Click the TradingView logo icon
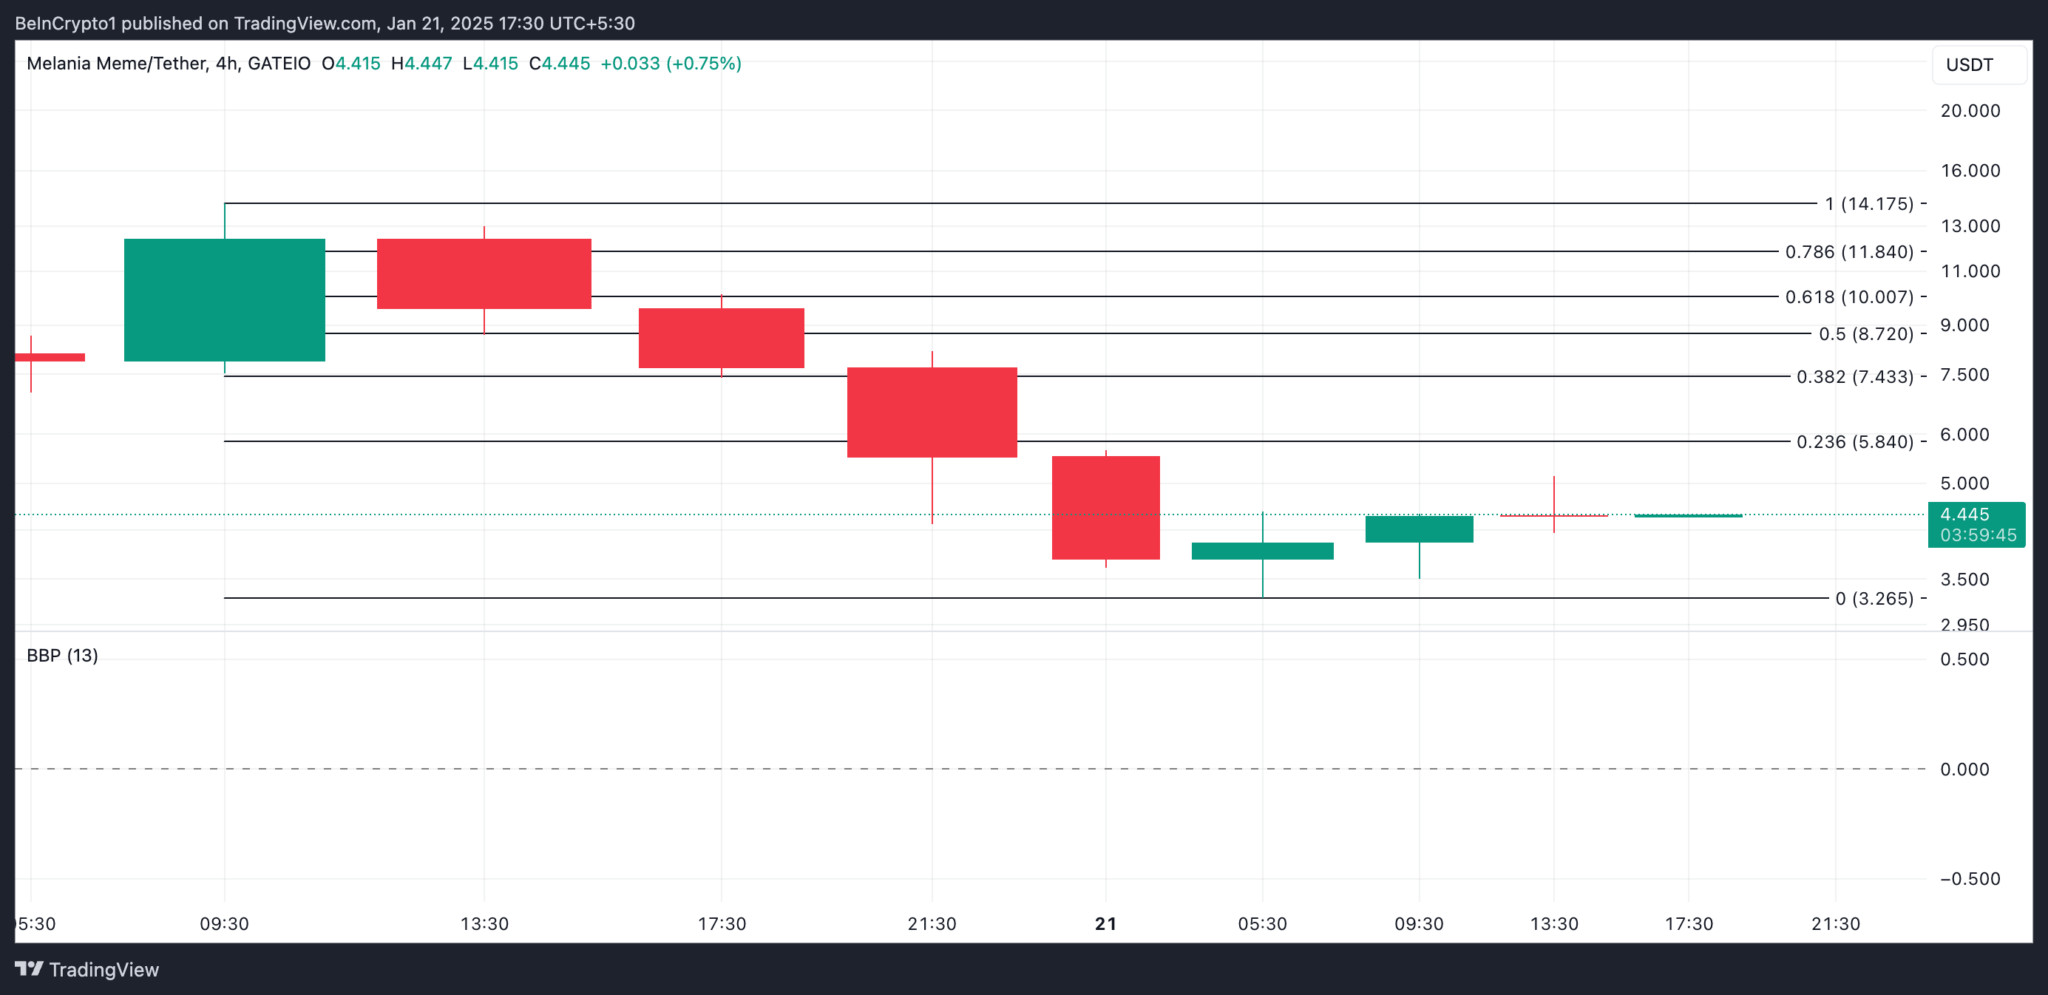Screen dimensions: 2048x995 click(29, 969)
